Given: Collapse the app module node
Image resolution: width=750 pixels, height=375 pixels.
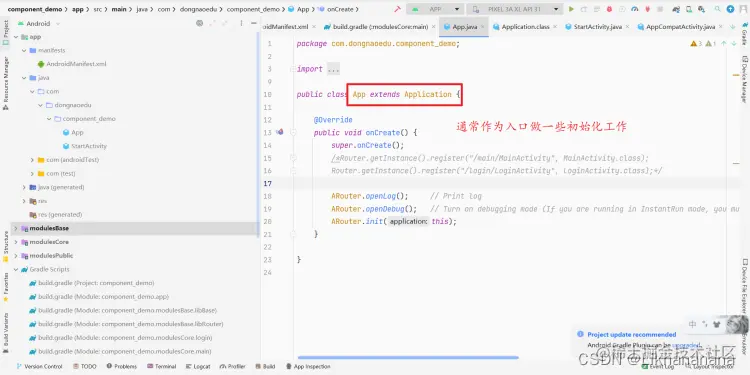Looking at the screenshot, I should (16, 37).
